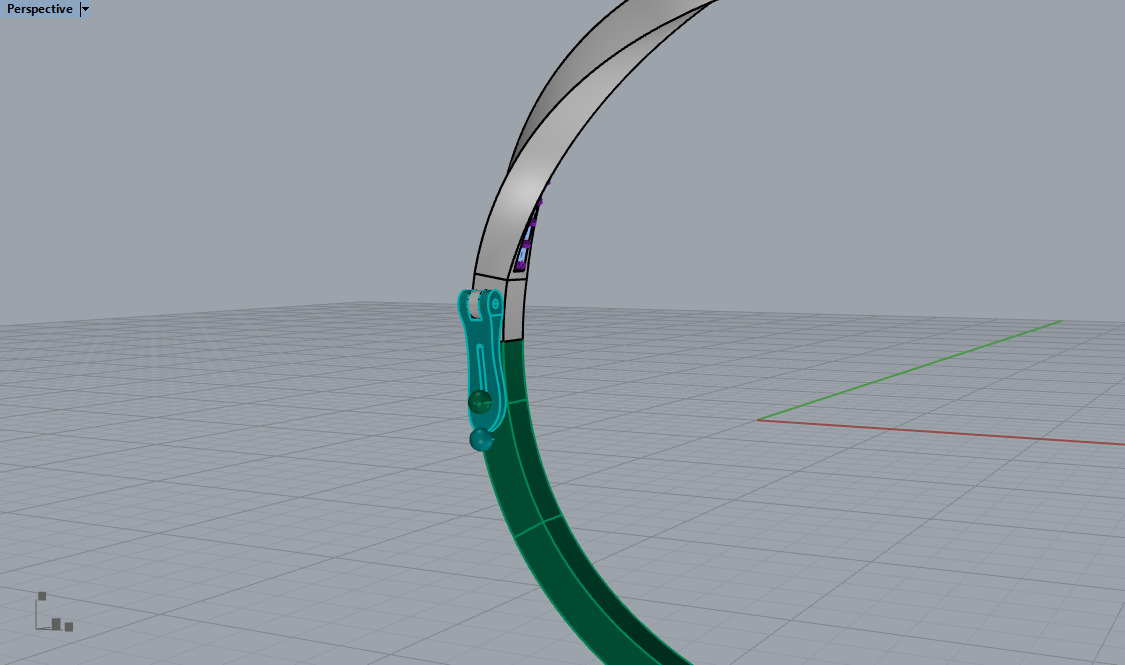1125x665 pixels.
Task: Click the world axes icon
Action: click(54, 612)
